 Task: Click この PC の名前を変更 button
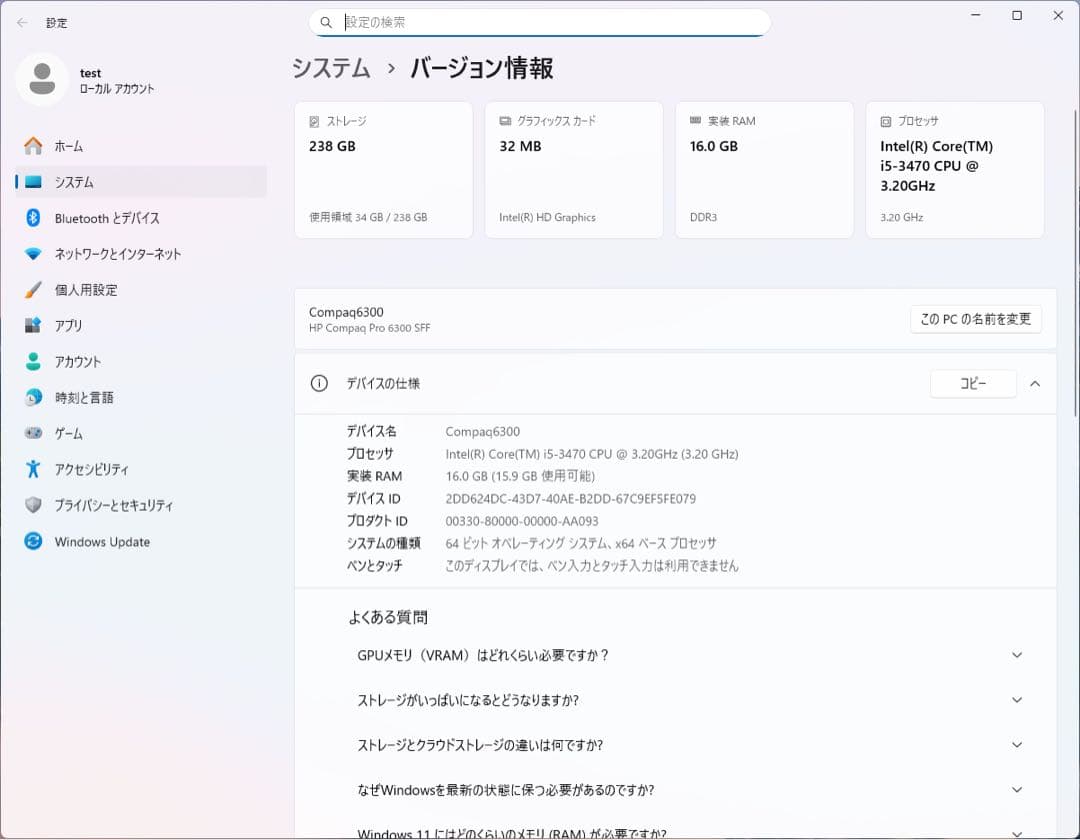point(975,319)
